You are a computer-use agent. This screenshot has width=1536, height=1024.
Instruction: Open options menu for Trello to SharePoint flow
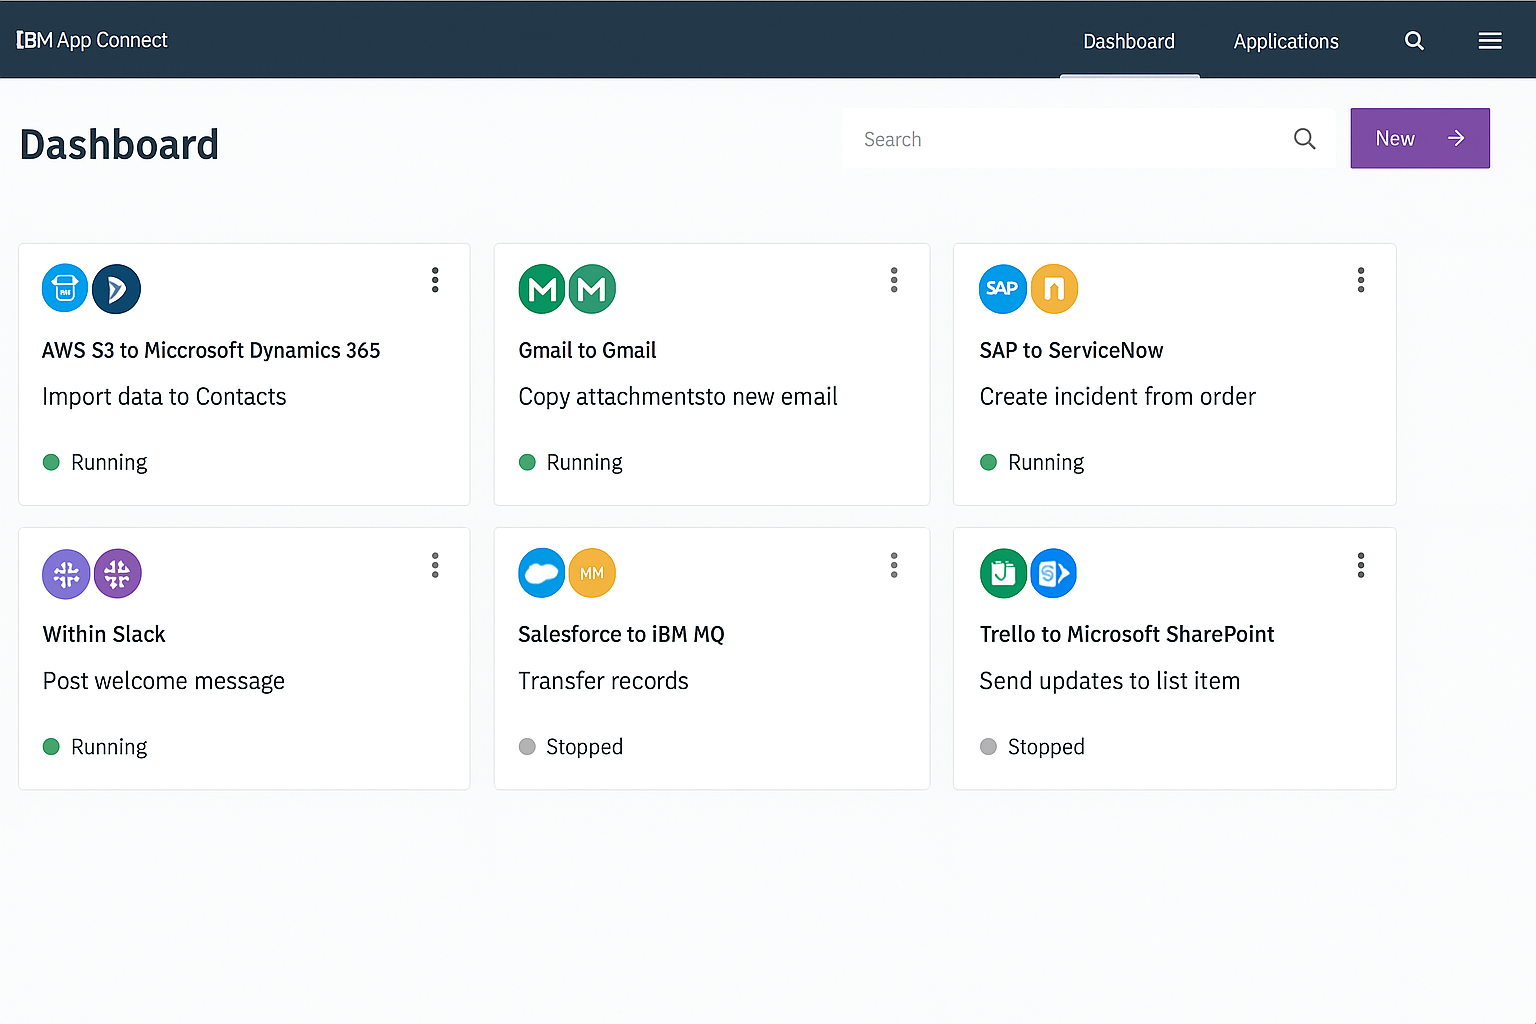pyautogui.click(x=1361, y=565)
